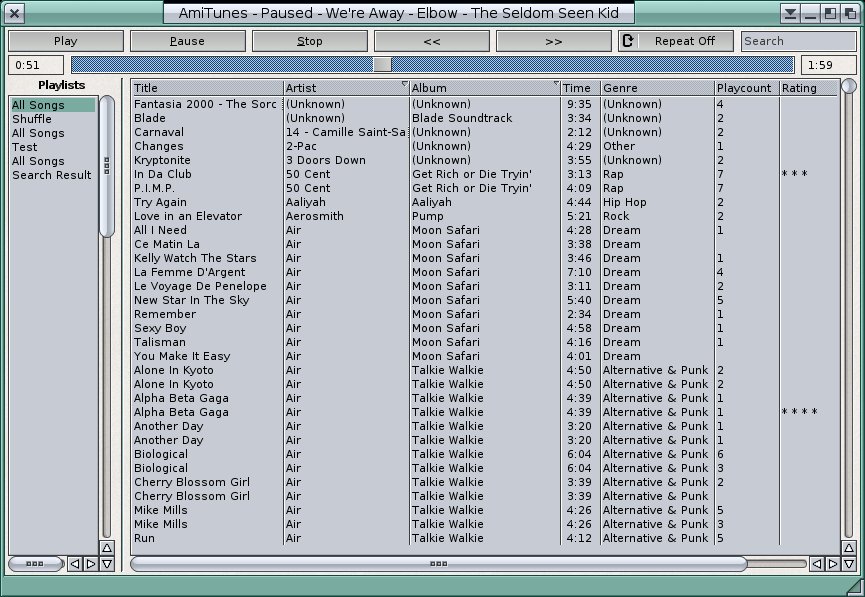Click the total time display 1:59
Screen dimensions: 865x597
pos(829,65)
